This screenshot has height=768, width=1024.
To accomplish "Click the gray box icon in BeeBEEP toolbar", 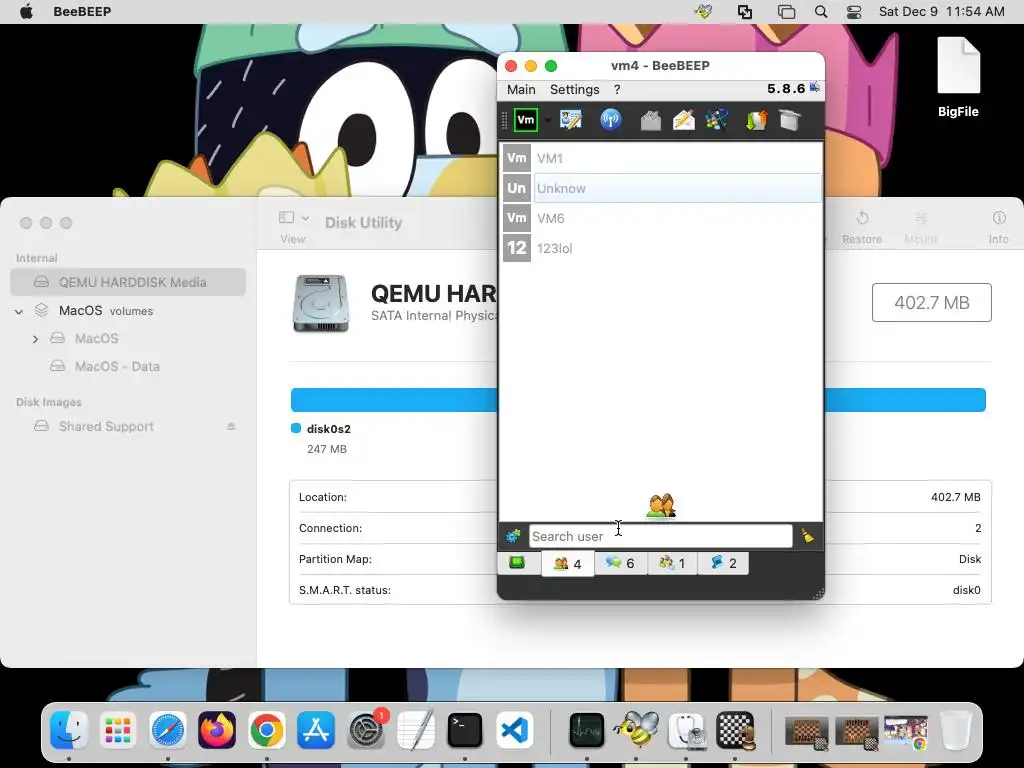I will point(790,120).
